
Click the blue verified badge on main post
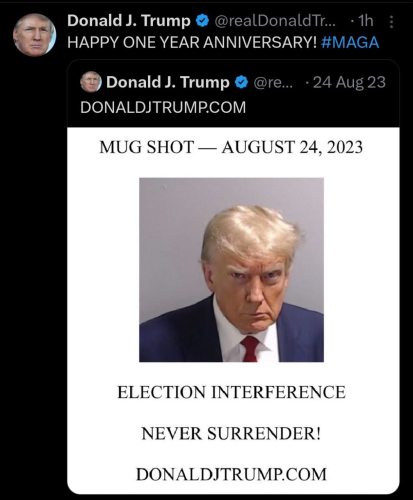coord(202,21)
